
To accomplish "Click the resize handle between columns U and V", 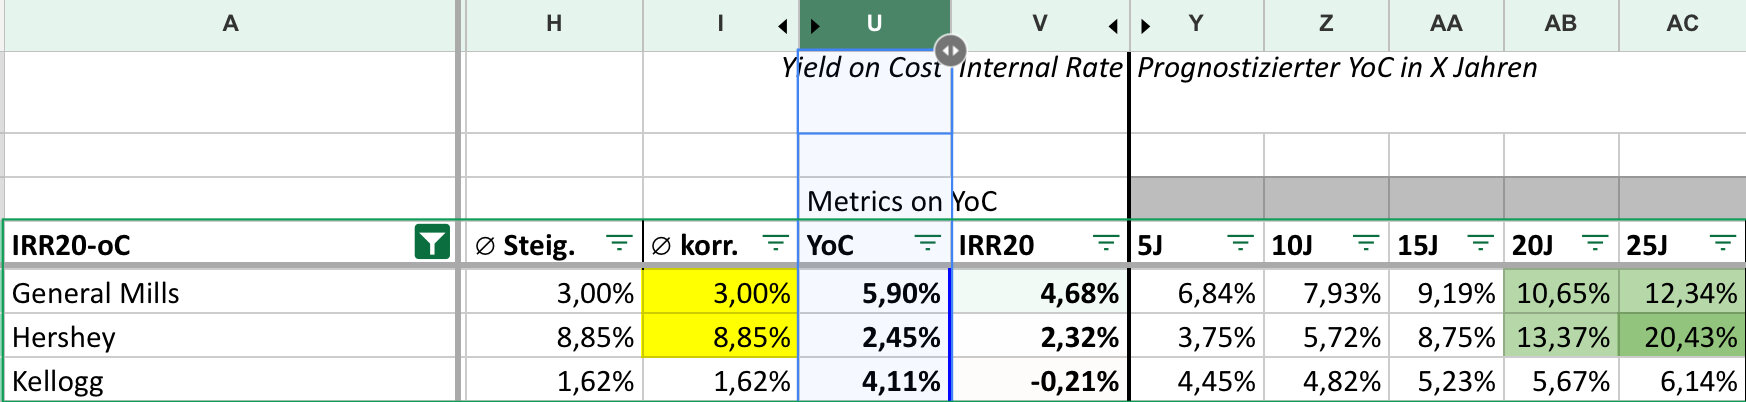I will [950, 49].
